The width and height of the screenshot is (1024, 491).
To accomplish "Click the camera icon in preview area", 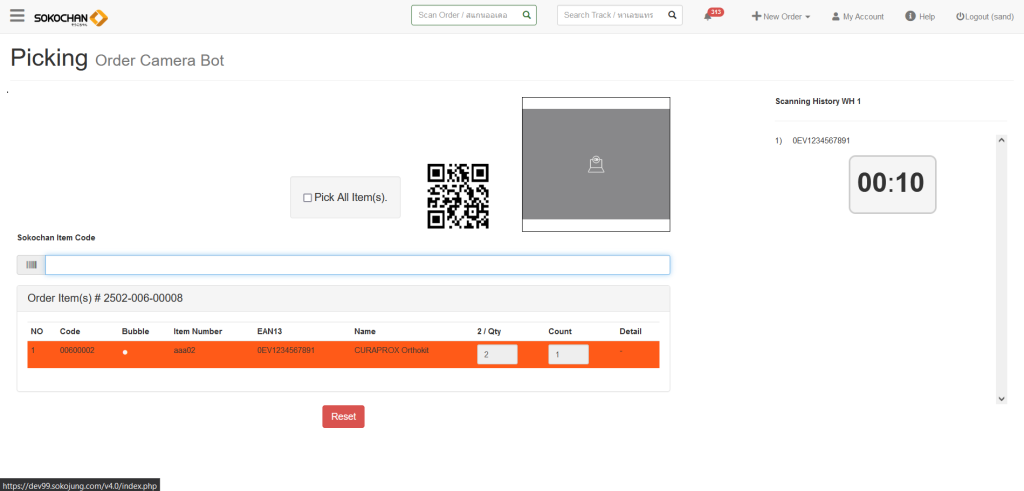I will pyautogui.click(x=596, y=165).
